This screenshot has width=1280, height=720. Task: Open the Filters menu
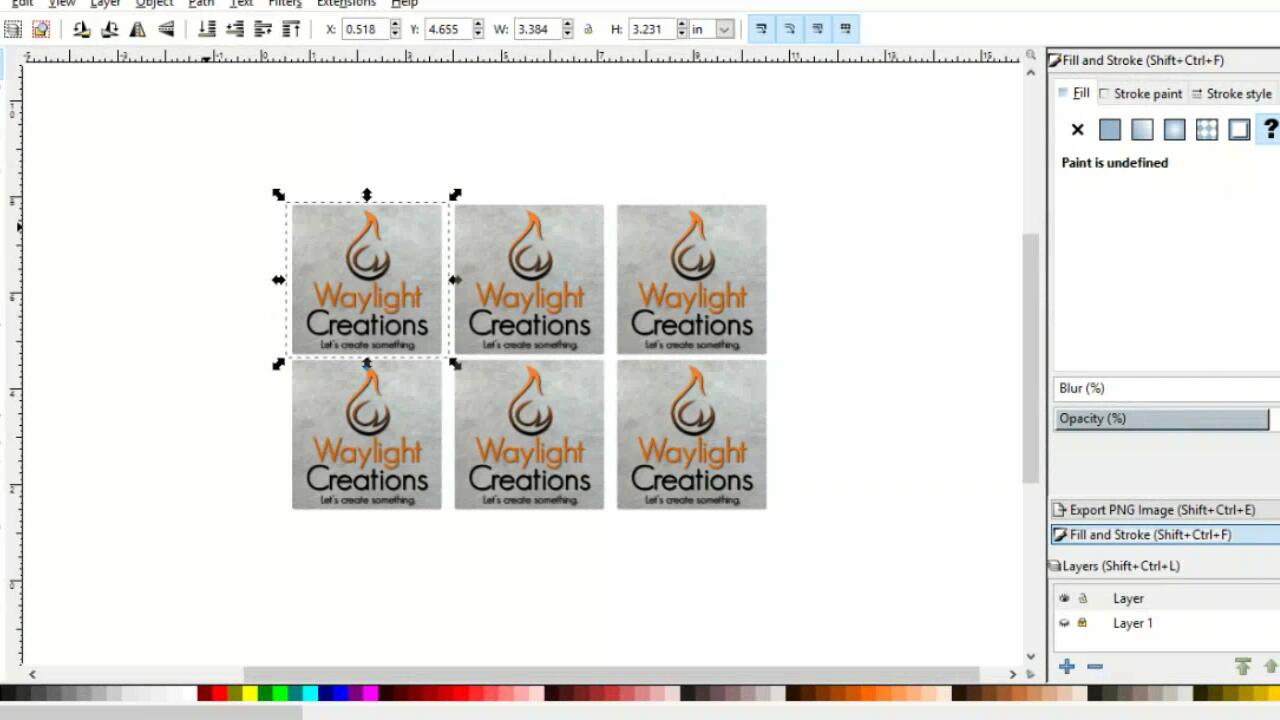tap(285, 4)
